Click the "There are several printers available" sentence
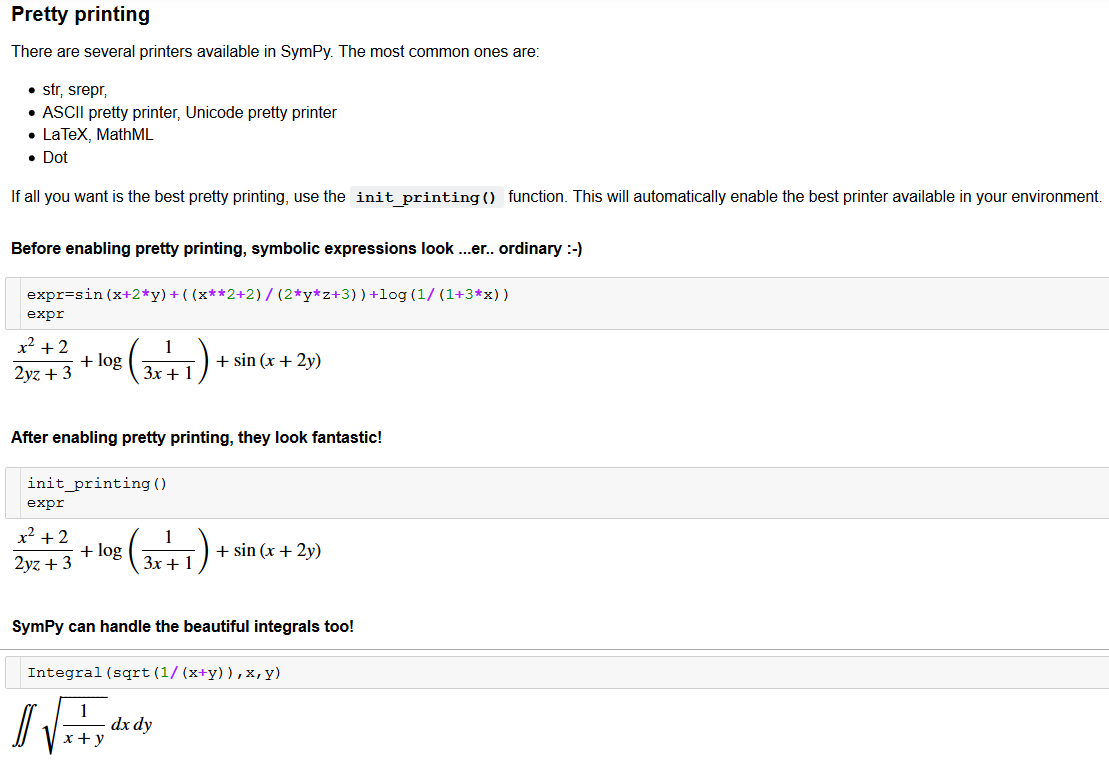1109x762 pixels. [275, 52]
